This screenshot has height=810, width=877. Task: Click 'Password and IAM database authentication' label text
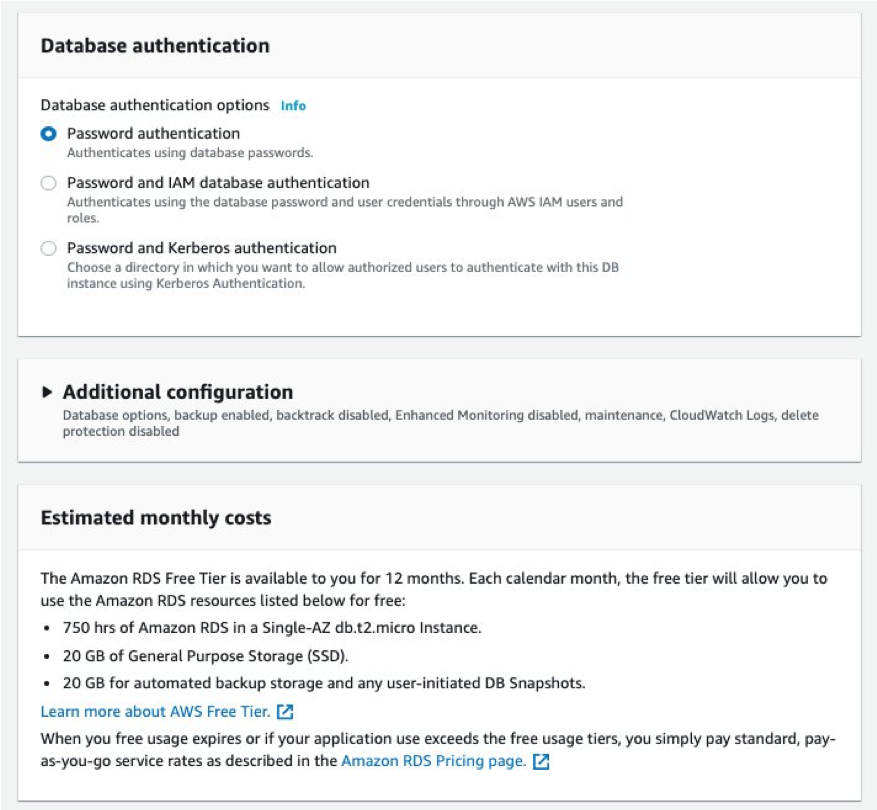218,183
